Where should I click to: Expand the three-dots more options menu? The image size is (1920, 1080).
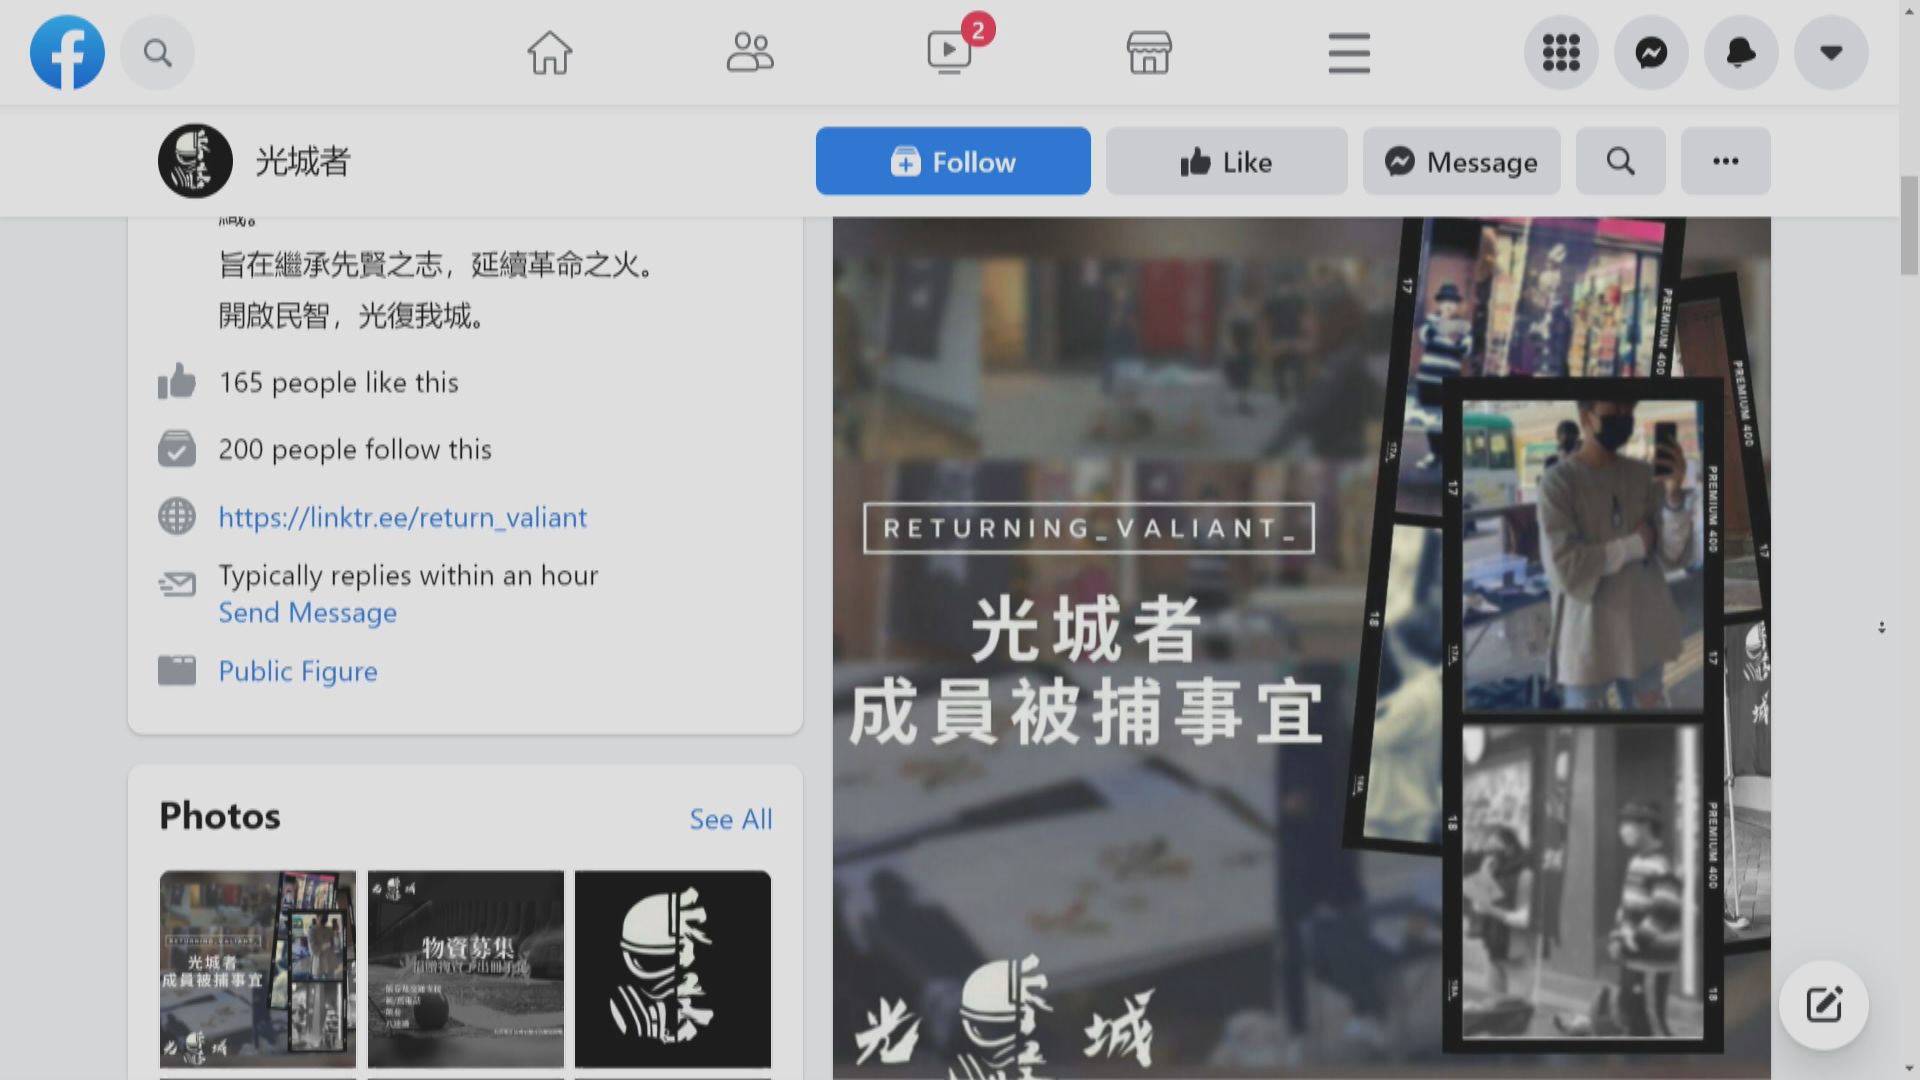click(x=1725, y=161)
